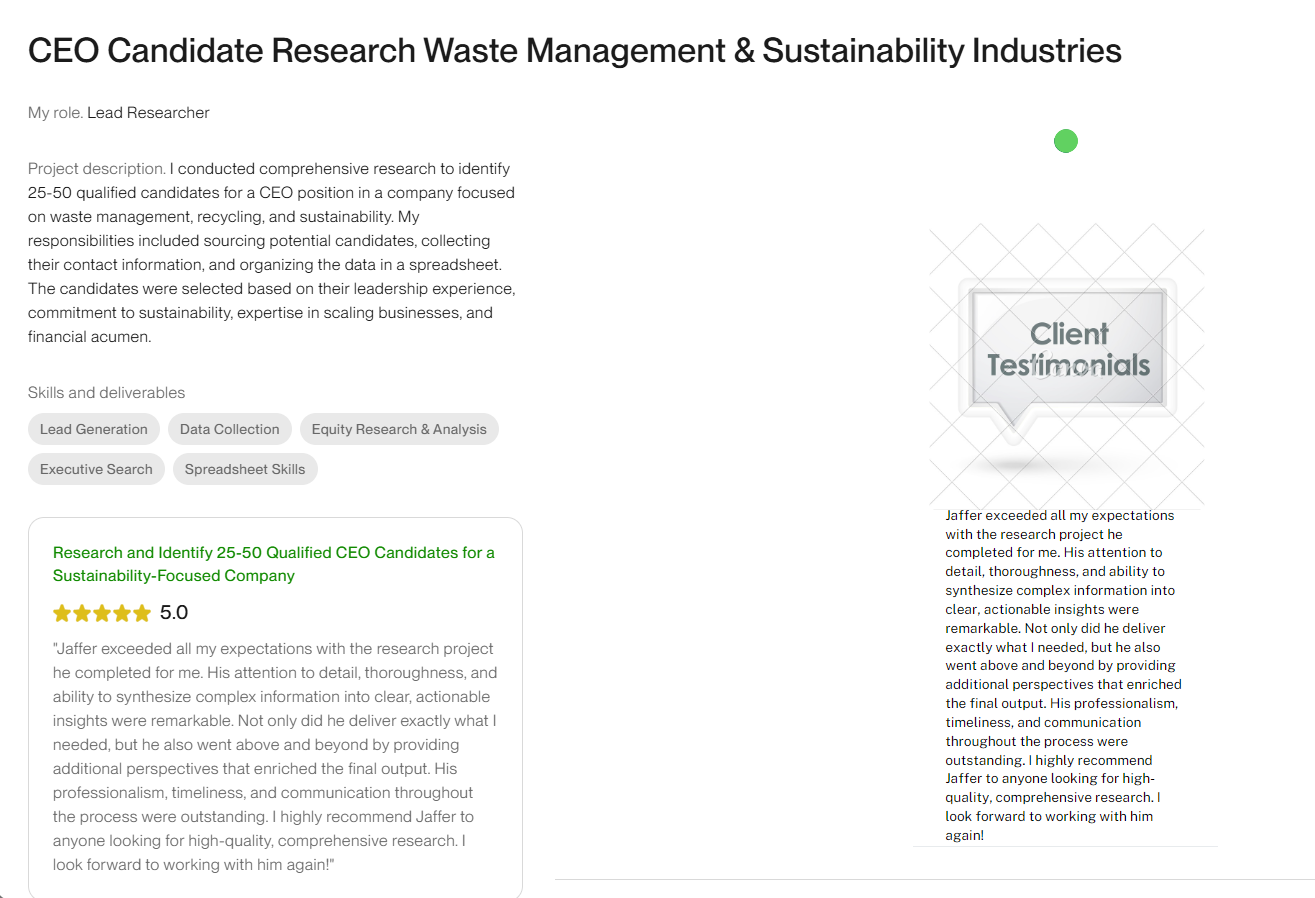This screenshot has height=898, width=1315.
Task: Click the 'Lead Researcher' role text
Action: coord(148,113)
